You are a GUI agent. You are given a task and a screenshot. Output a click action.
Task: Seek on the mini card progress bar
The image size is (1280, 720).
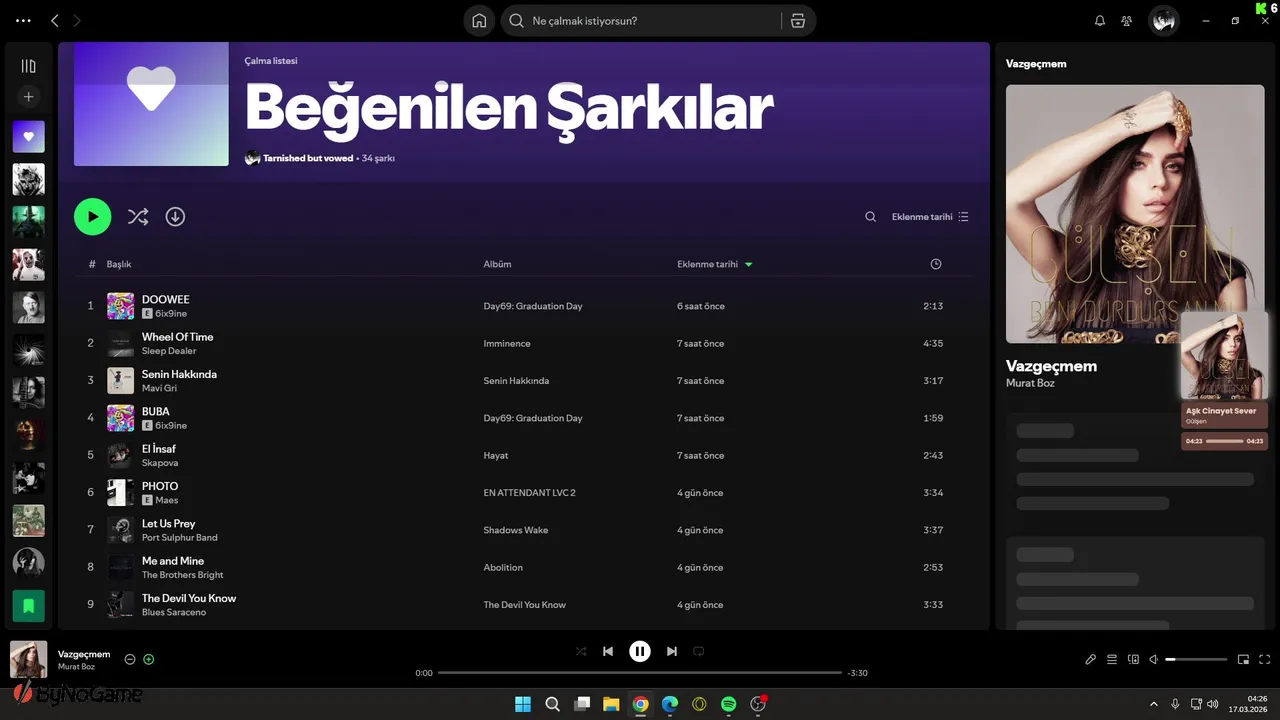click(x=1224, y=441)
